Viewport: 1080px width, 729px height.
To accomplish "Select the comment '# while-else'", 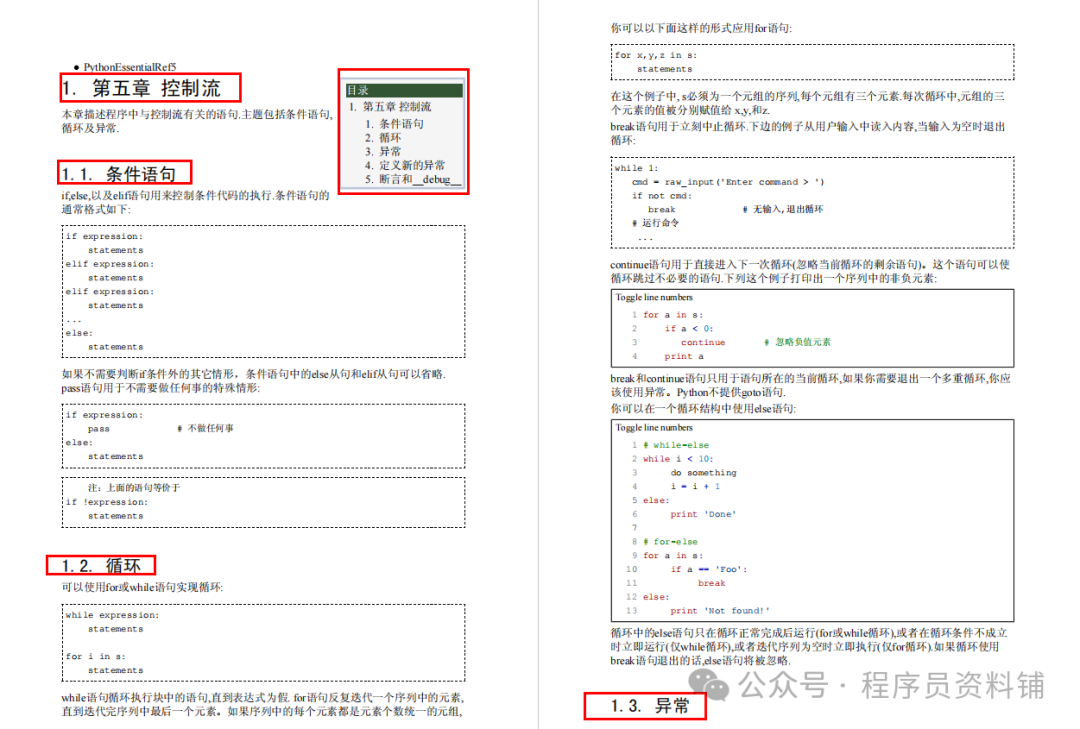I will point(676,445).
